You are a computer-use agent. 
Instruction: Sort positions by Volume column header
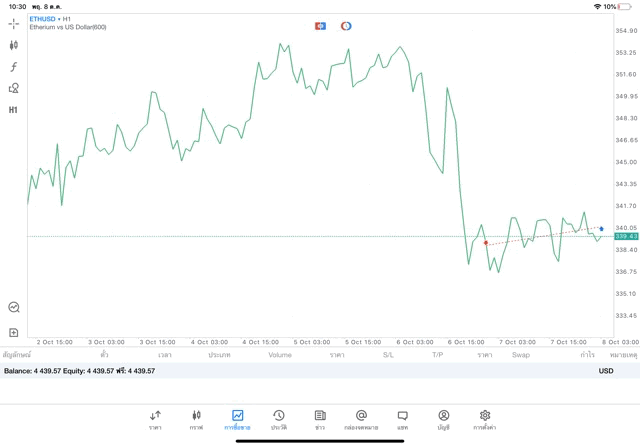tap(280, 355)
